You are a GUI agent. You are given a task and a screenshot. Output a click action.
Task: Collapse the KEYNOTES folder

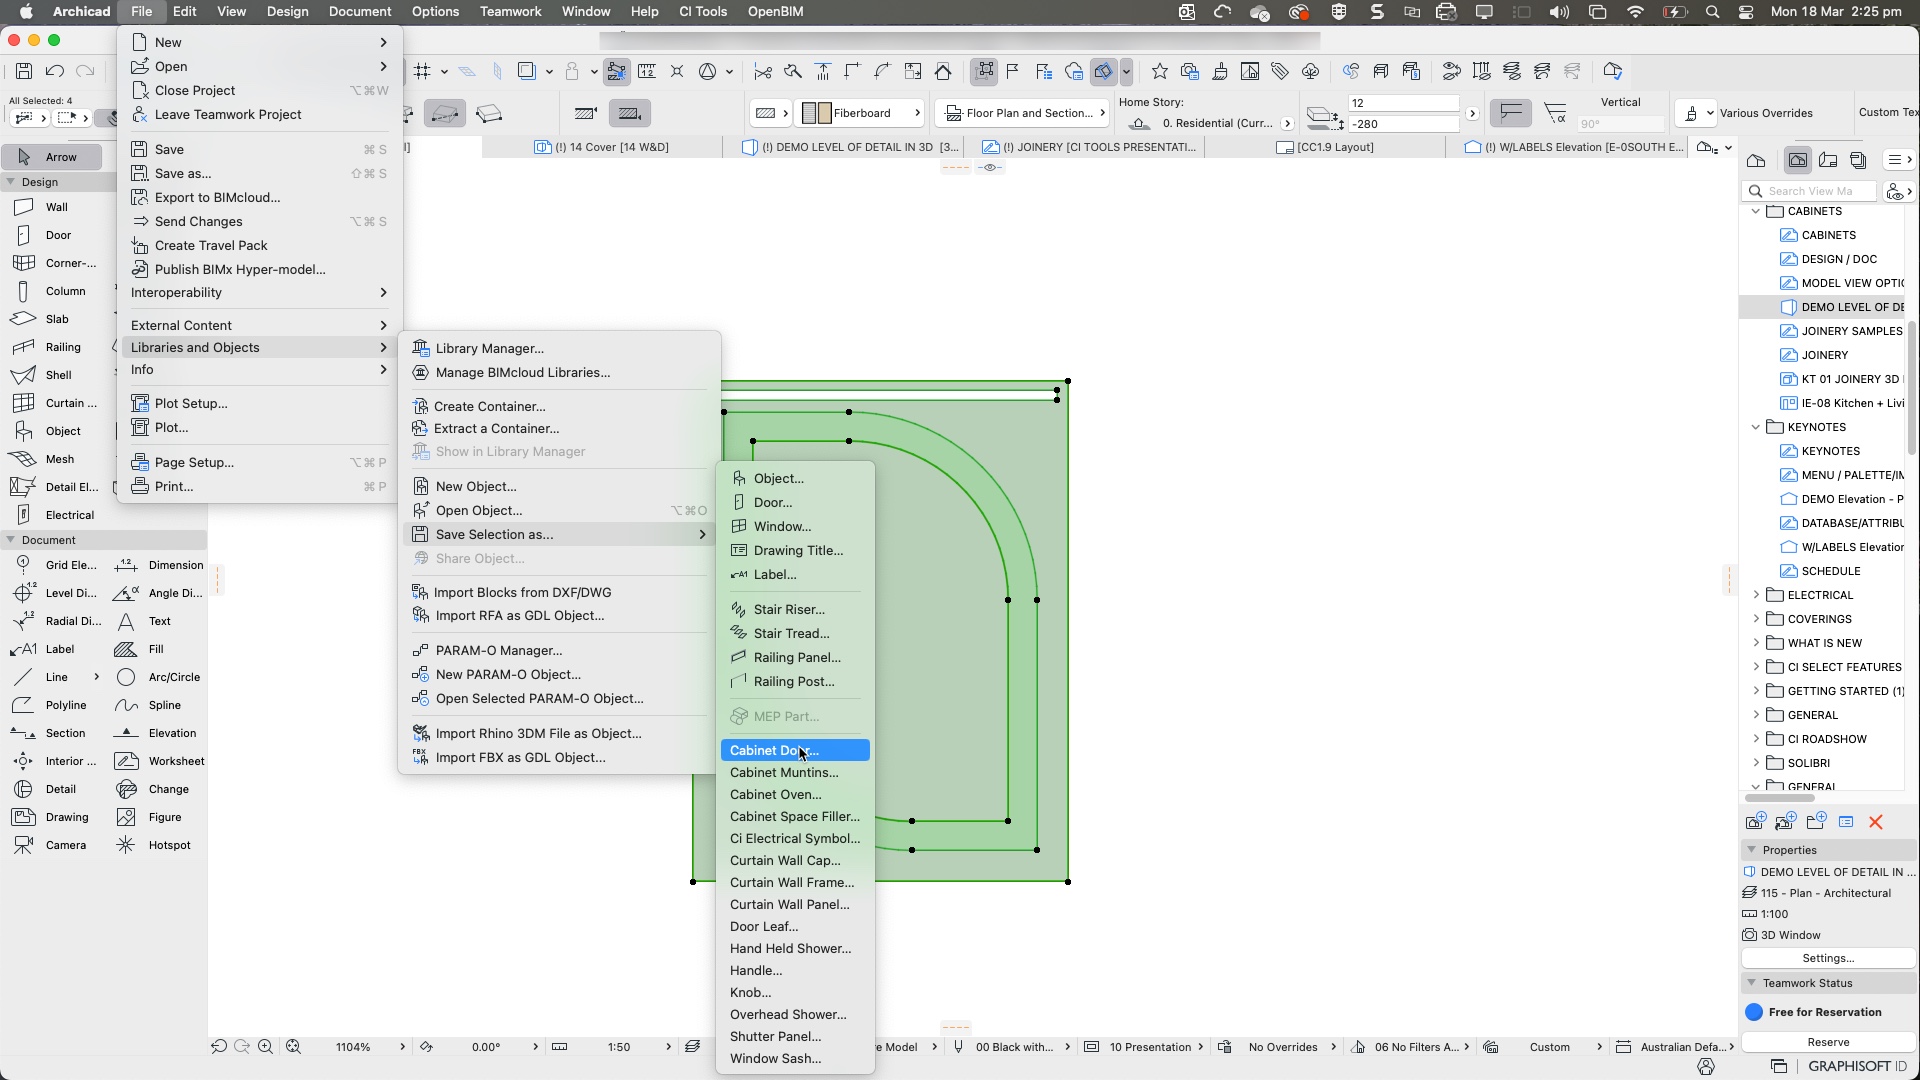point(1756,427)
